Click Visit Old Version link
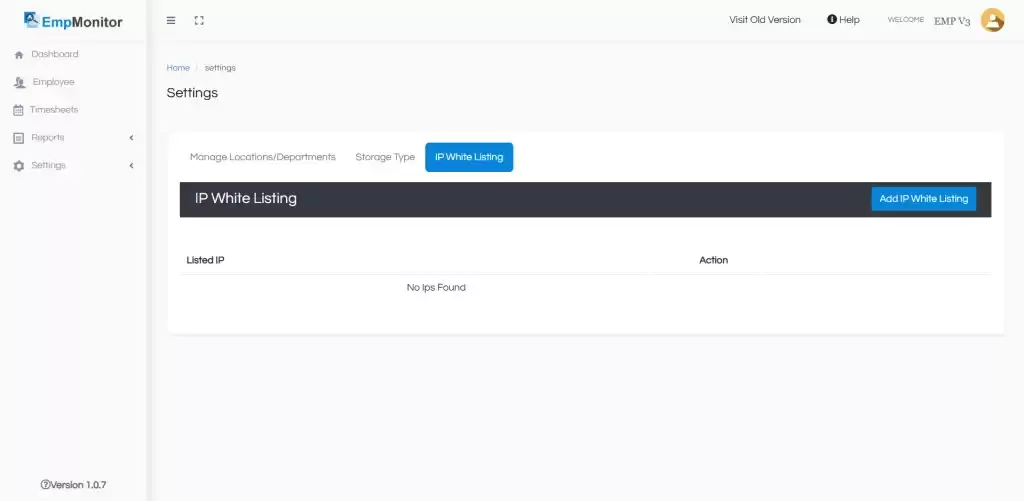Image resolution: width=1024 pixels, height=501 pixels. point(765,20)
